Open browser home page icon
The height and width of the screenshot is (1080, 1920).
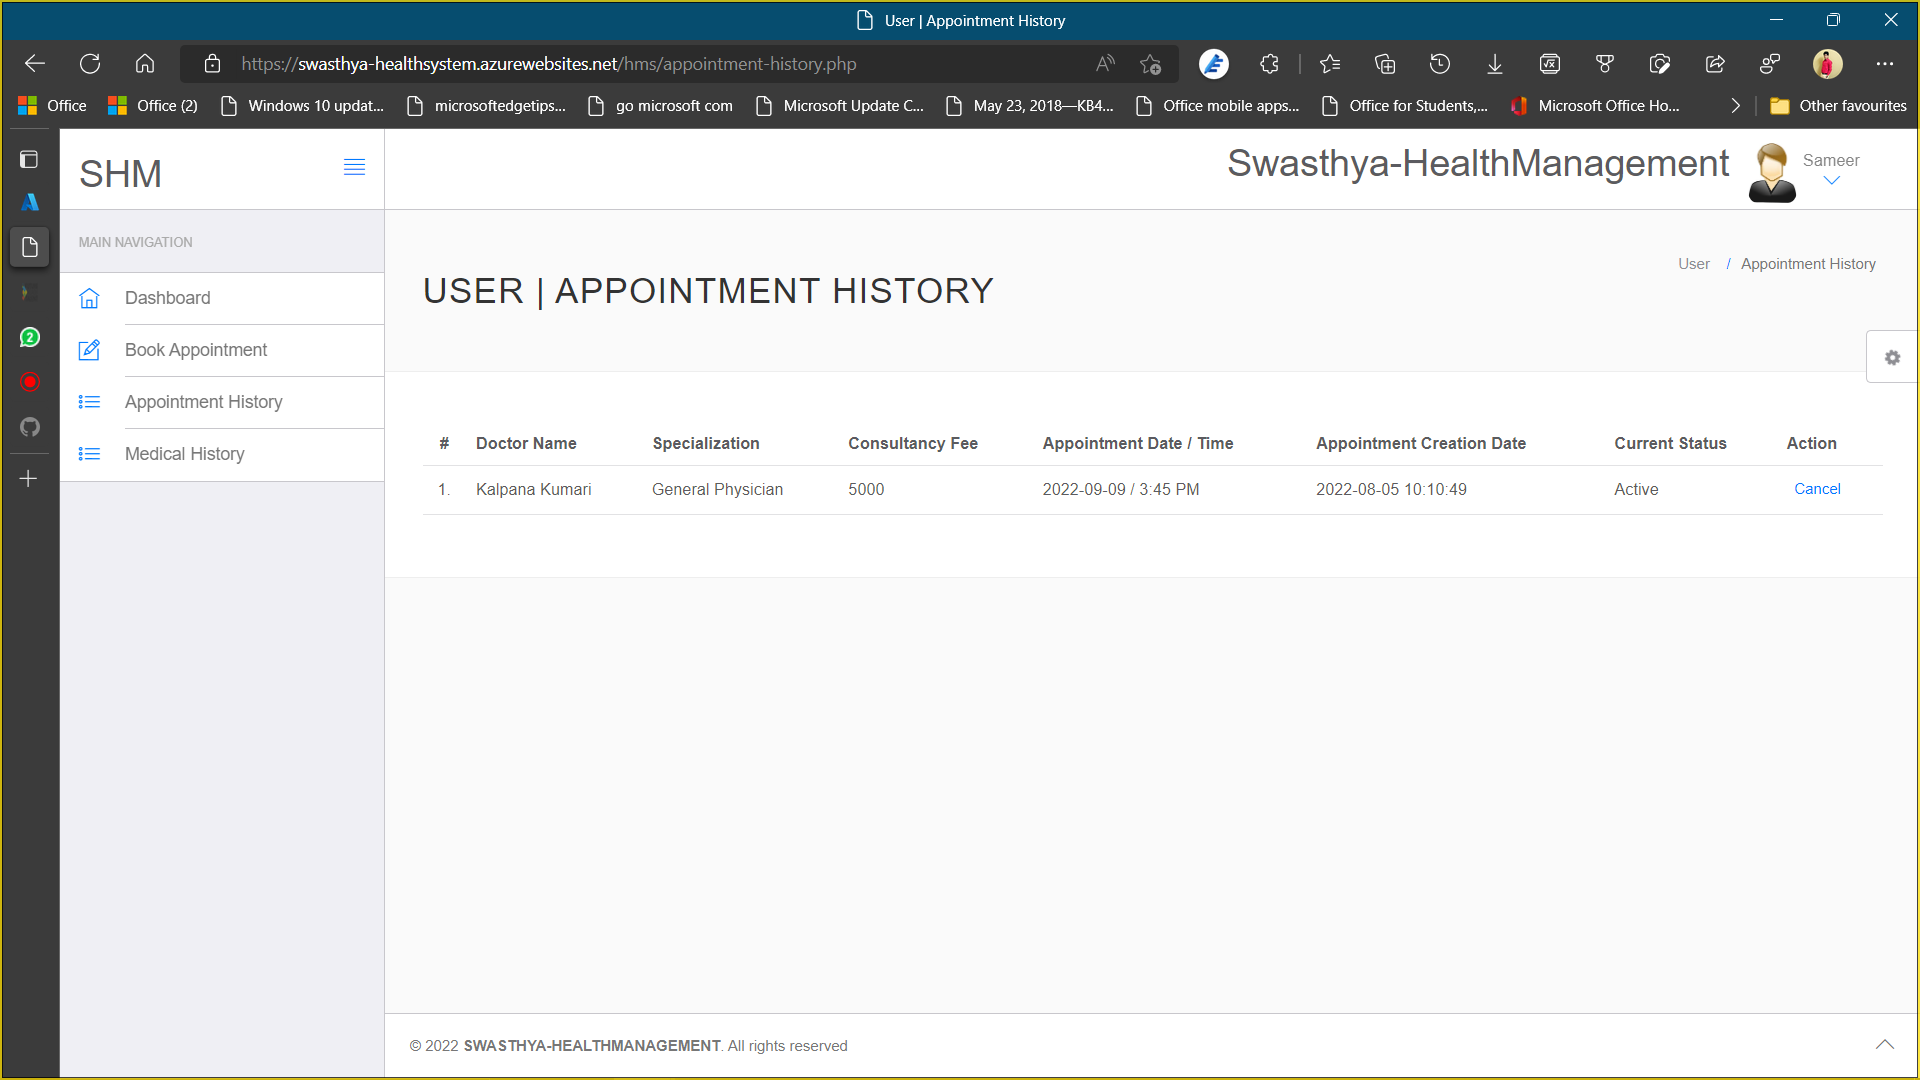coord(145,64)
